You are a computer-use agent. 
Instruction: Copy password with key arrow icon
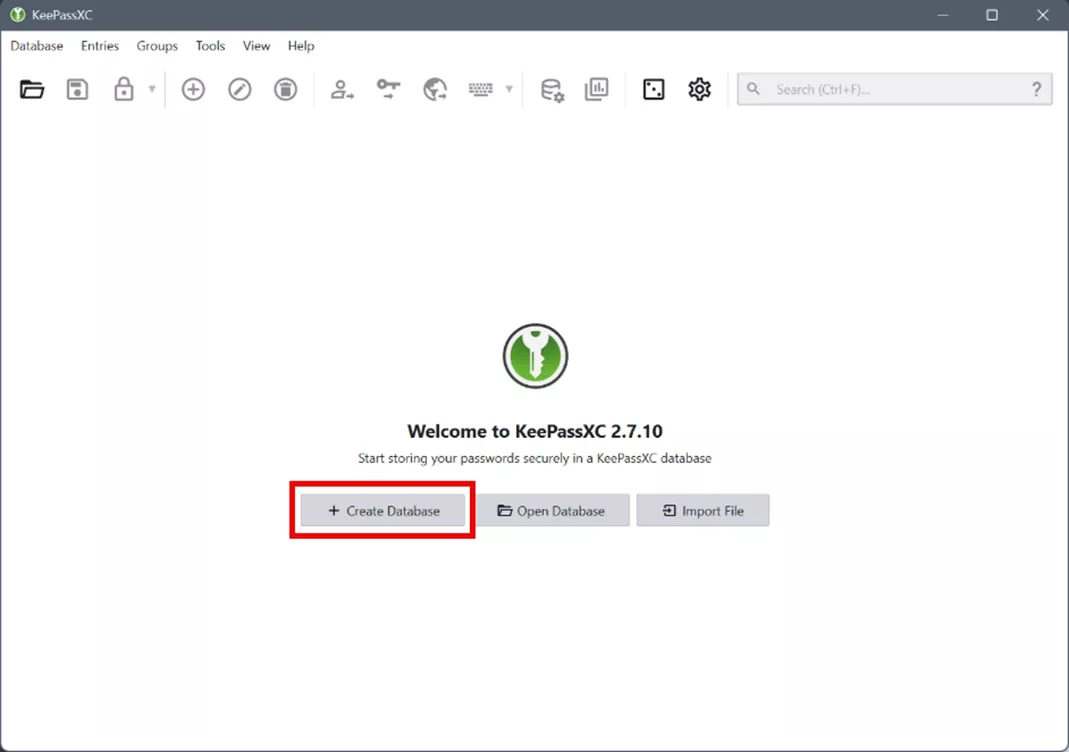point(389,89)
